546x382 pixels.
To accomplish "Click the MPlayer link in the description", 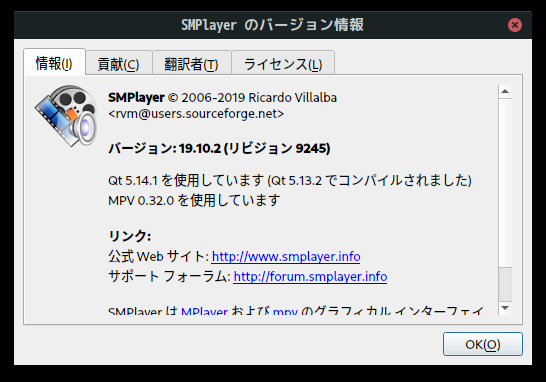I will 204,311.
